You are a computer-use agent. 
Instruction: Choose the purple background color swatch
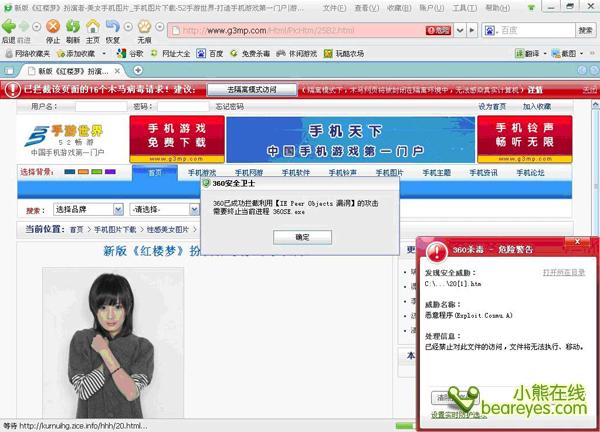click(x=110, y=172)
